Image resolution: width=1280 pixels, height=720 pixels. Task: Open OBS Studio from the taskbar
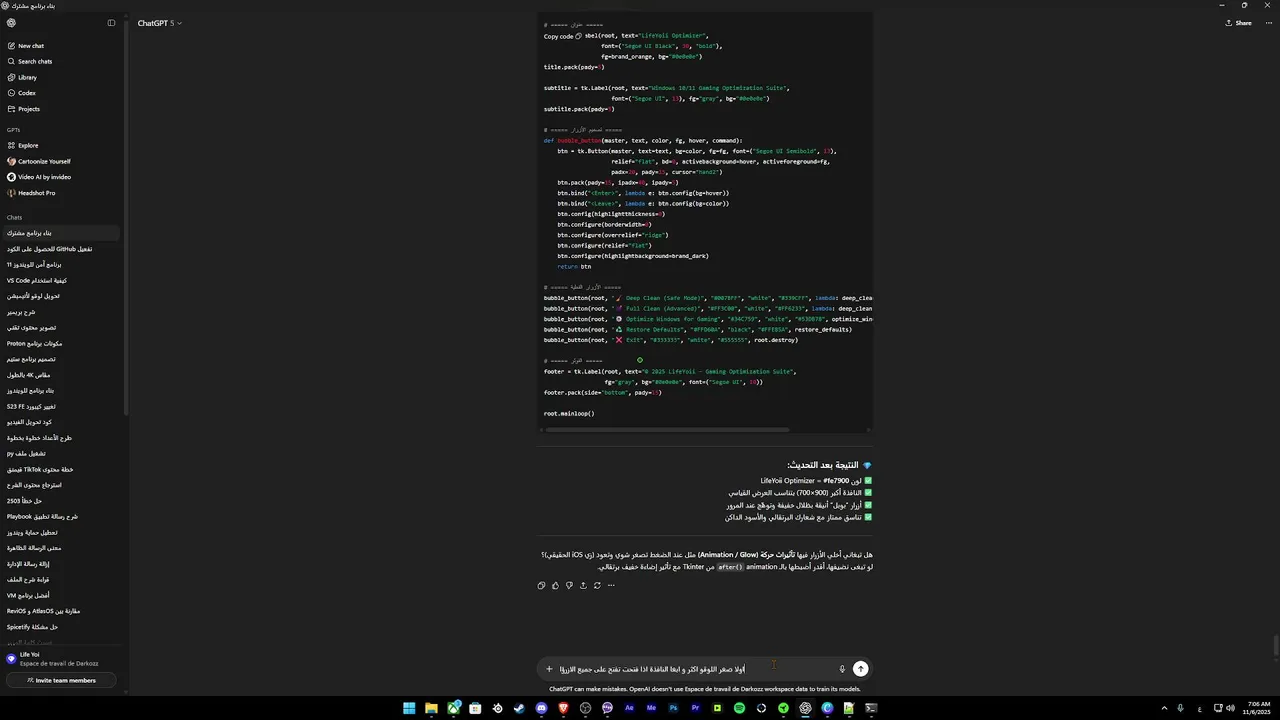click(x=585, y=708)
